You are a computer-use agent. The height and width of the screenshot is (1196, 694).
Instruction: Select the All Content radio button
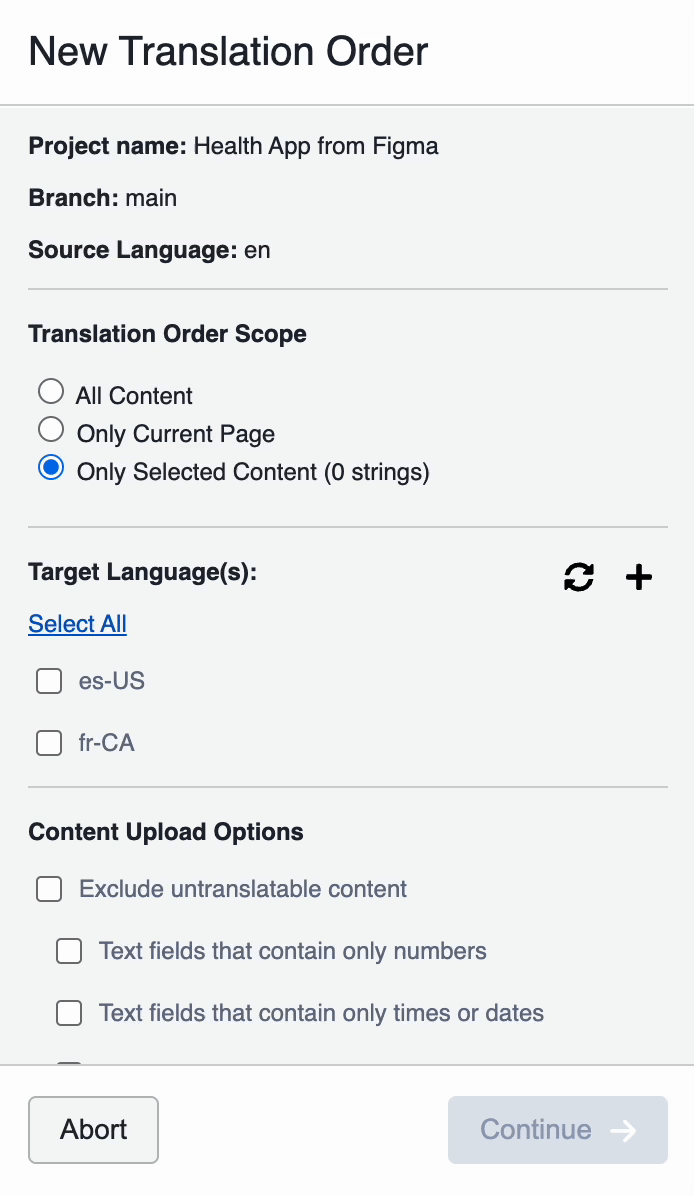[x=51, y=391]
